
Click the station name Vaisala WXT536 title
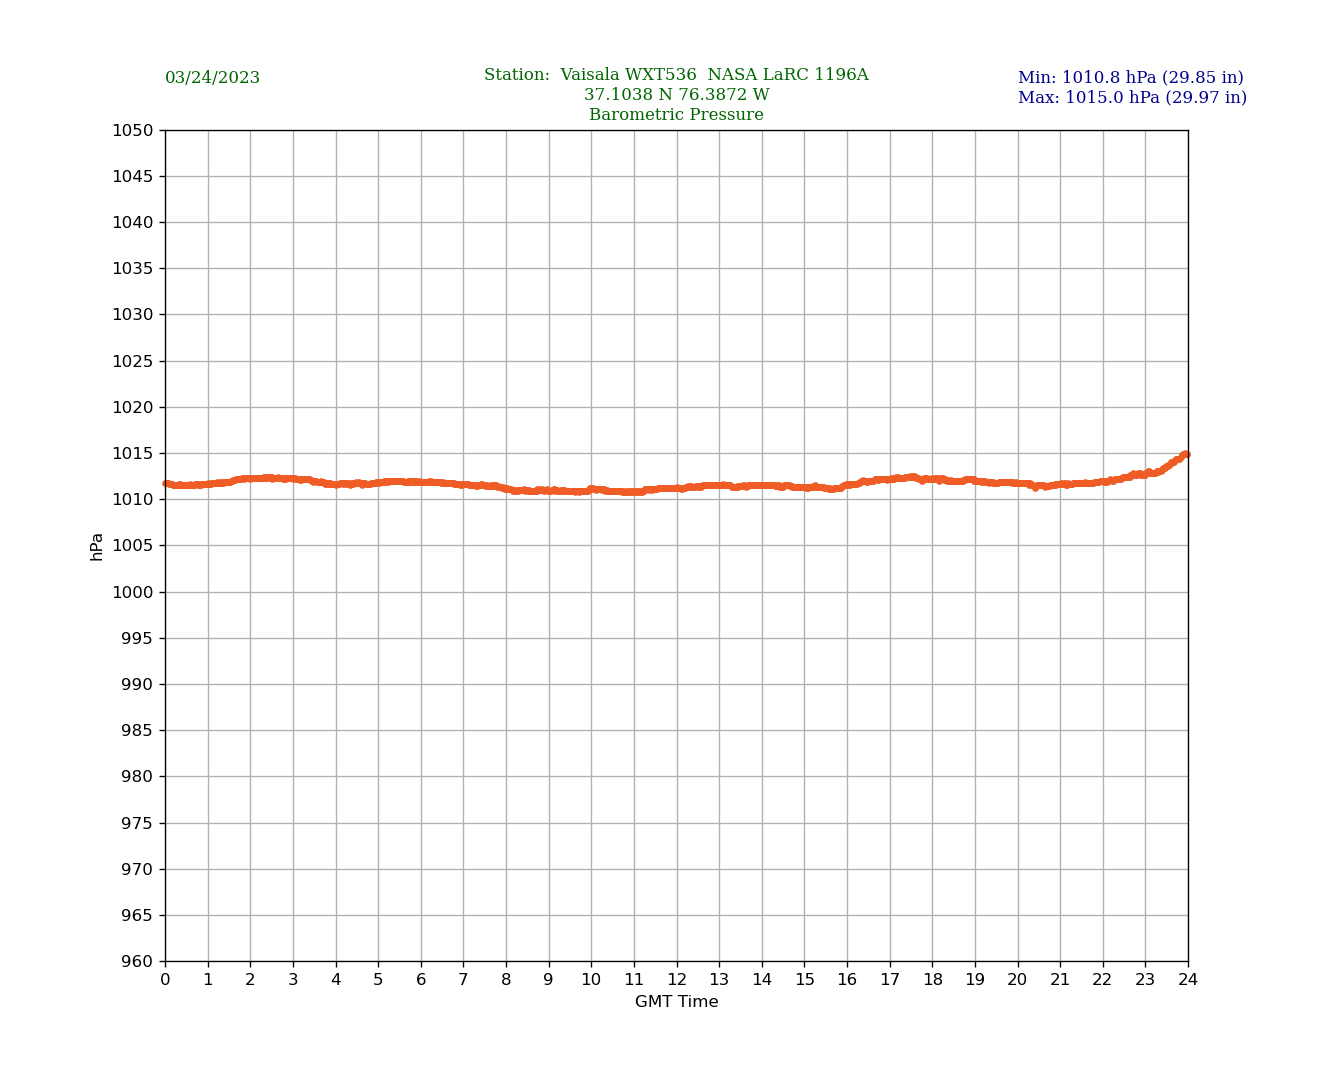[x=676, y=75]
